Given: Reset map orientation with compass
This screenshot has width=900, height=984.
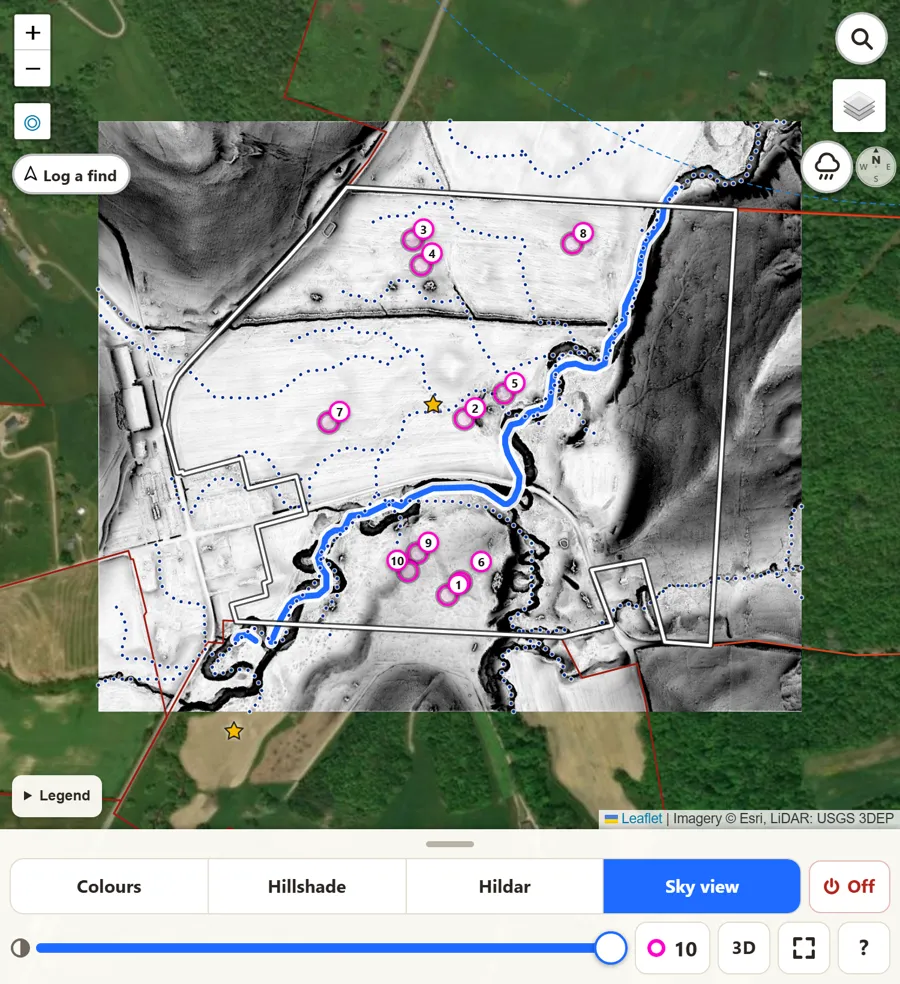Looking at the screenshot, I should (876, 167).
